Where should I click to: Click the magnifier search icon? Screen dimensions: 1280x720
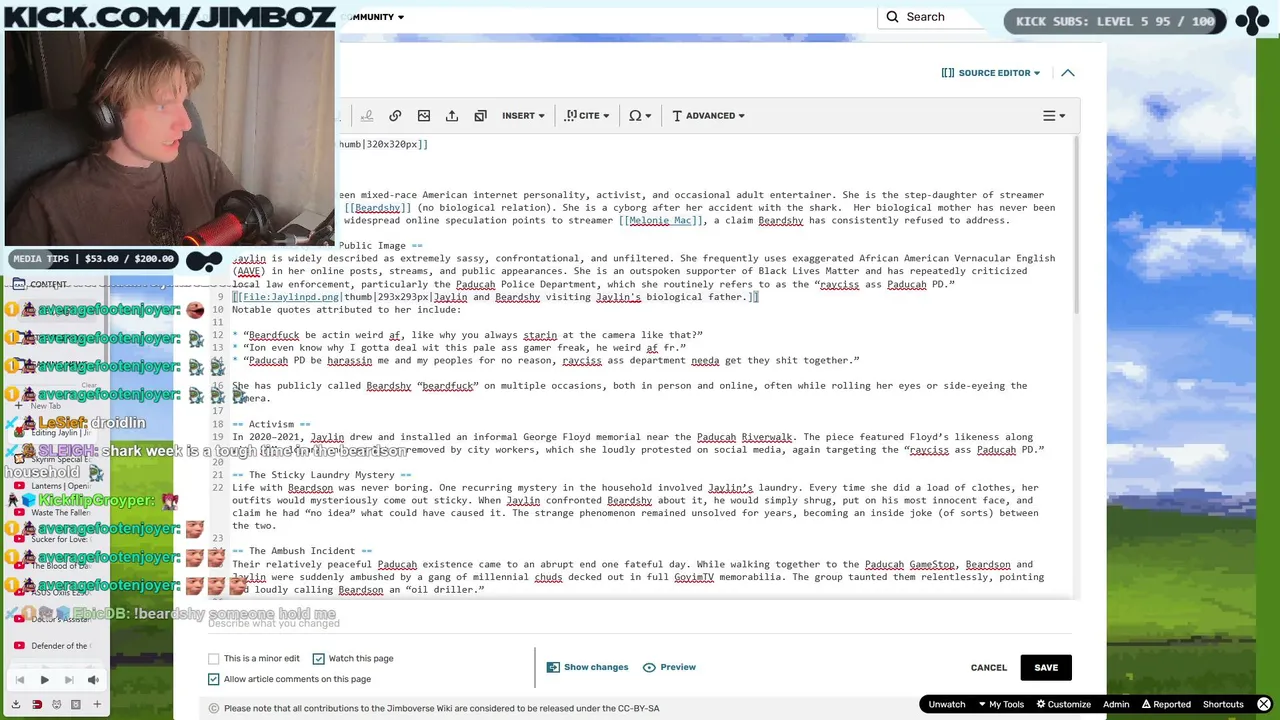(x=892, y=17)
